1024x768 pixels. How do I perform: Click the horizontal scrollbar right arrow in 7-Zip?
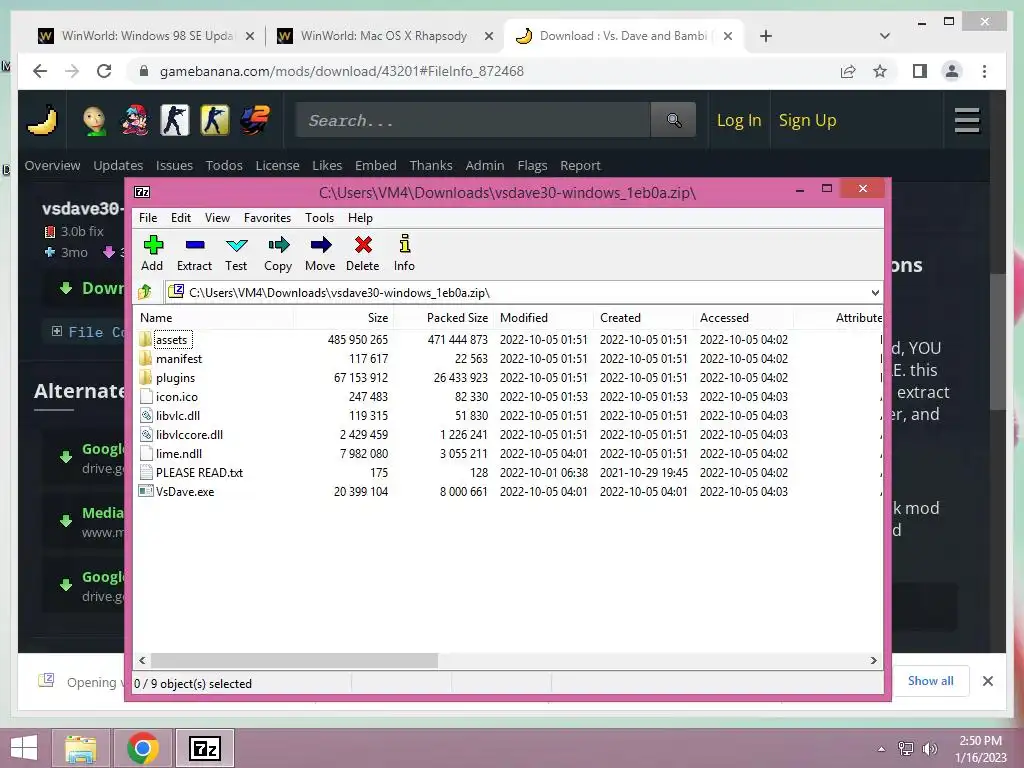pyautogui.click(x=874, y=660)
